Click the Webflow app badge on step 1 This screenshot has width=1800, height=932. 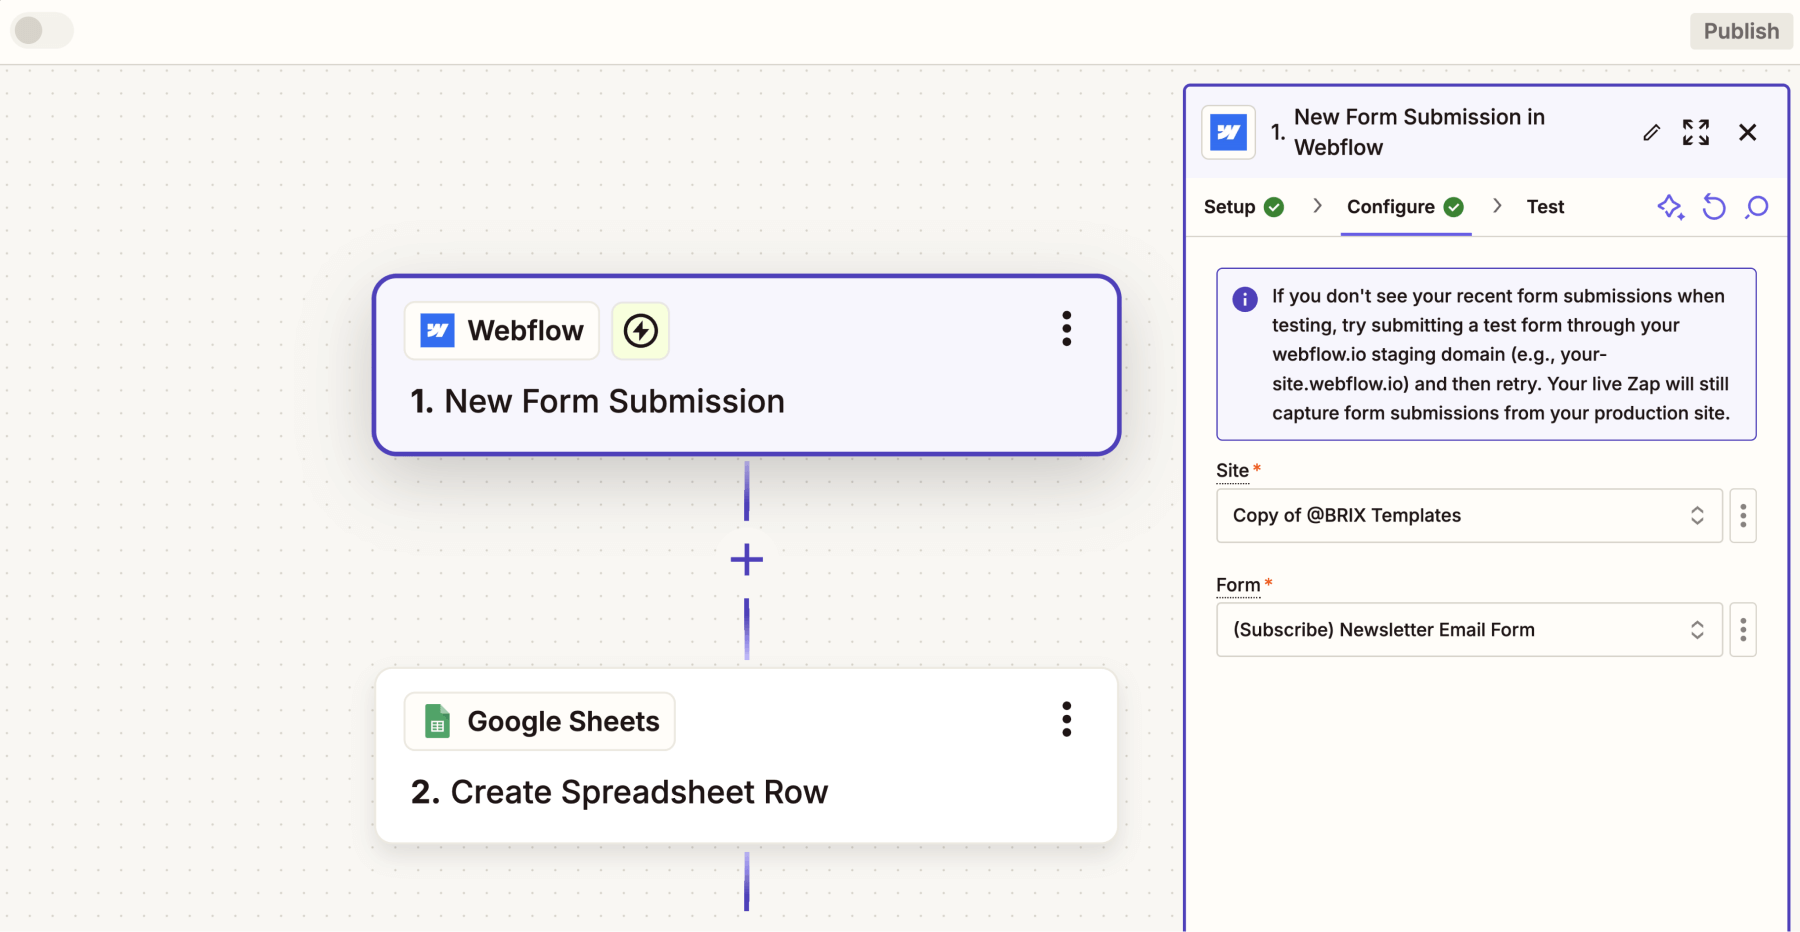click(502, 331)
